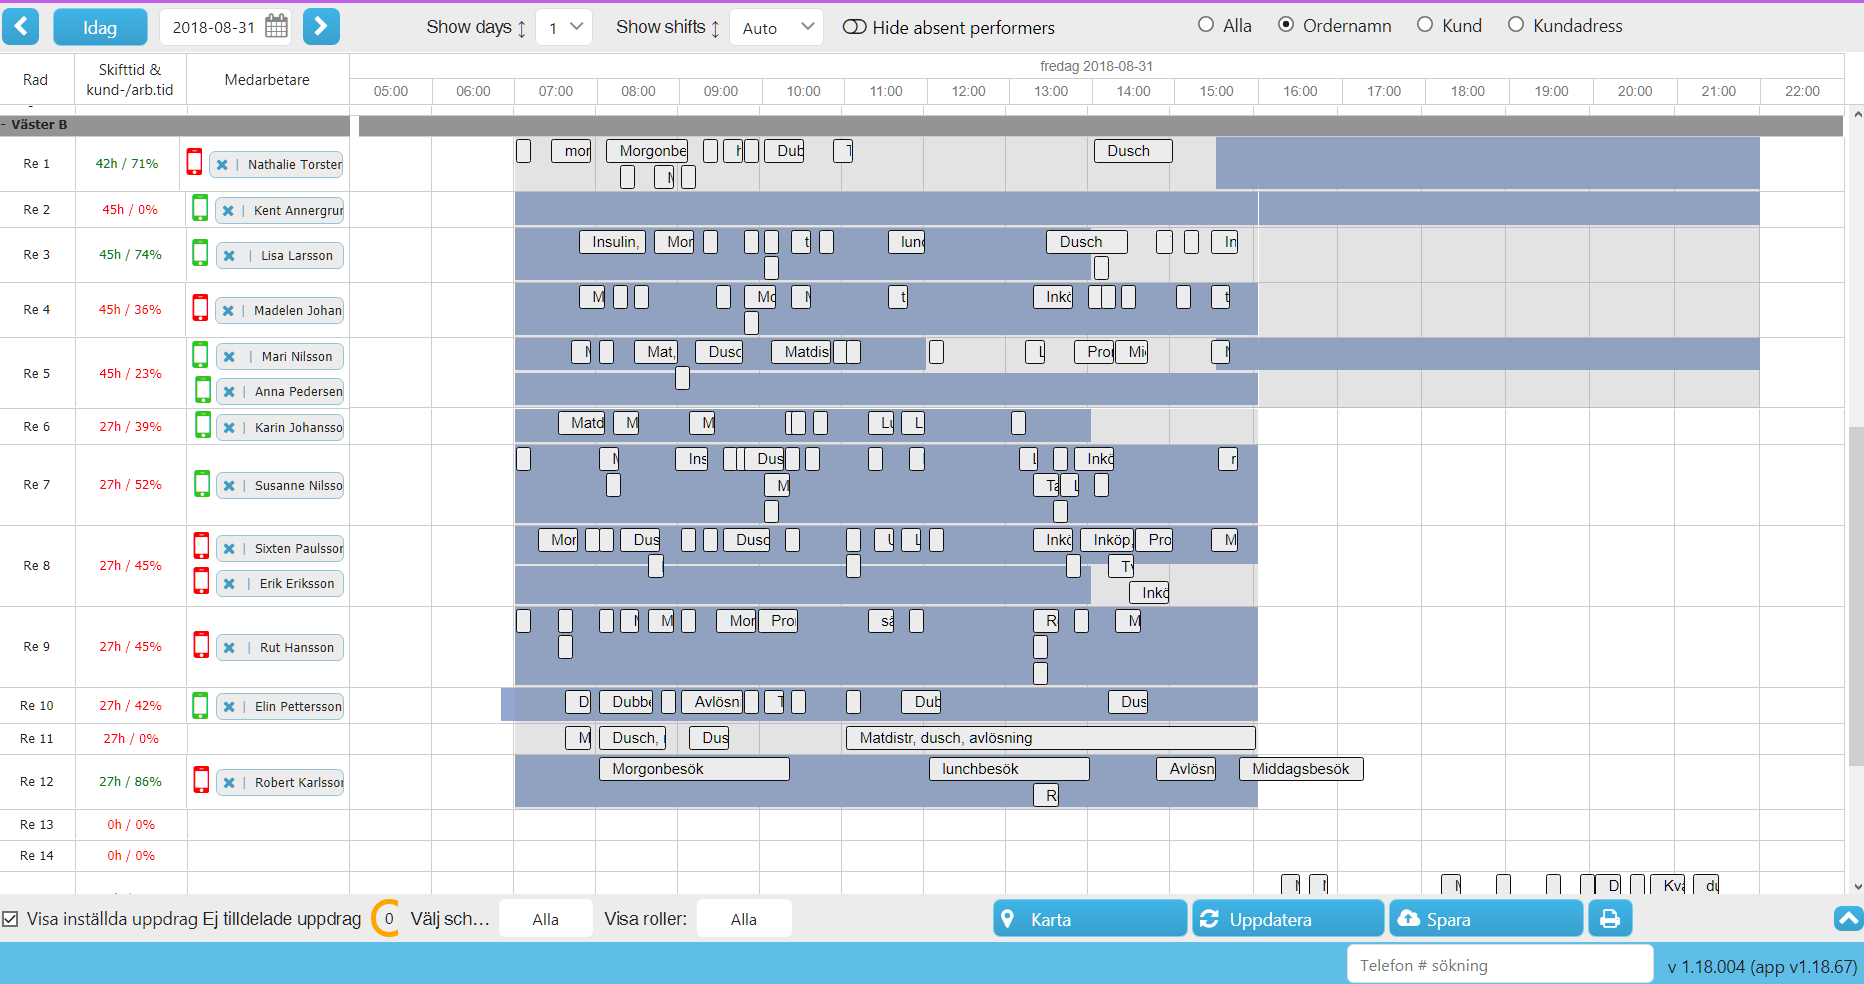Click the green phone icon for Elin Pettersson

200,706
